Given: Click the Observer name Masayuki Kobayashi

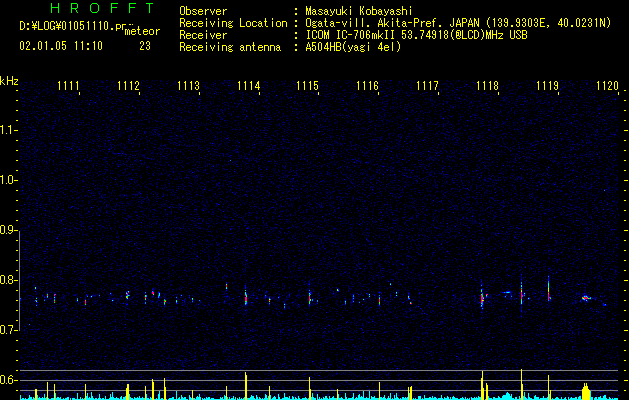Looking at the screenshot, I should click(359, 11).
